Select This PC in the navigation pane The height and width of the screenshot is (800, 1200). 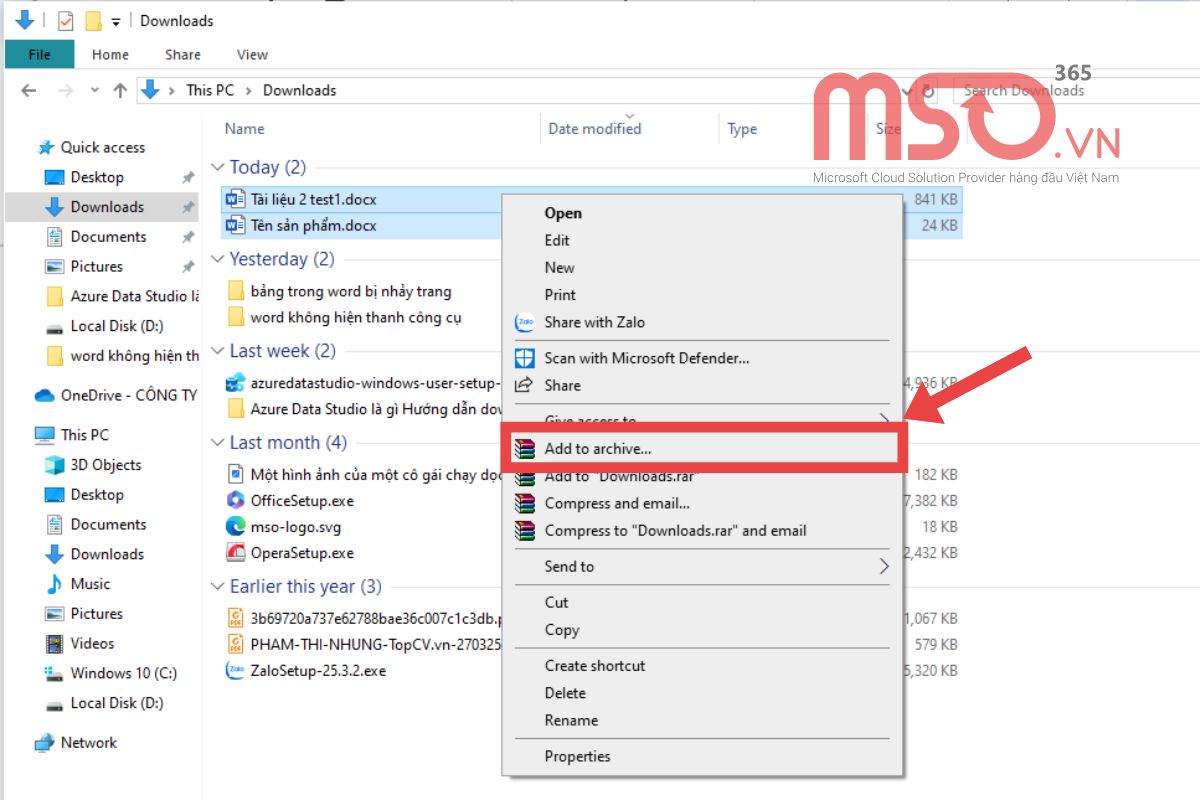(x=84, y=435)
